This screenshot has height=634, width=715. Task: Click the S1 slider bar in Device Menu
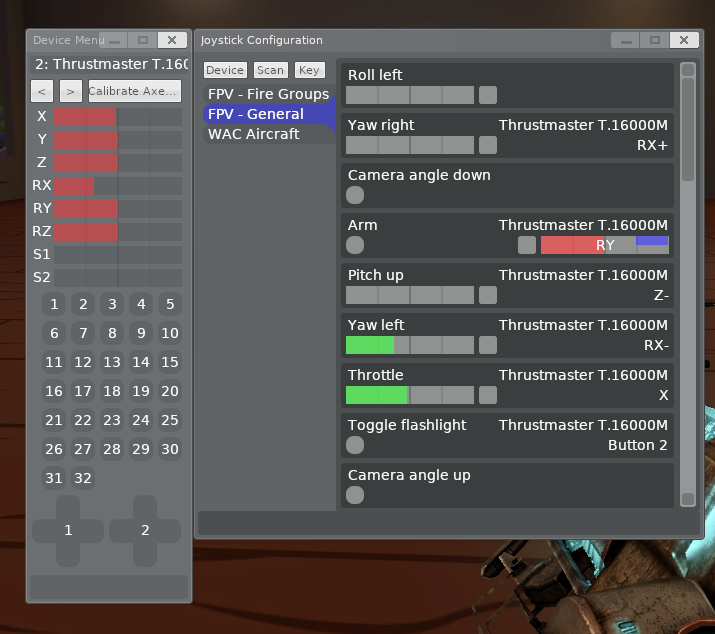point(118,255)
